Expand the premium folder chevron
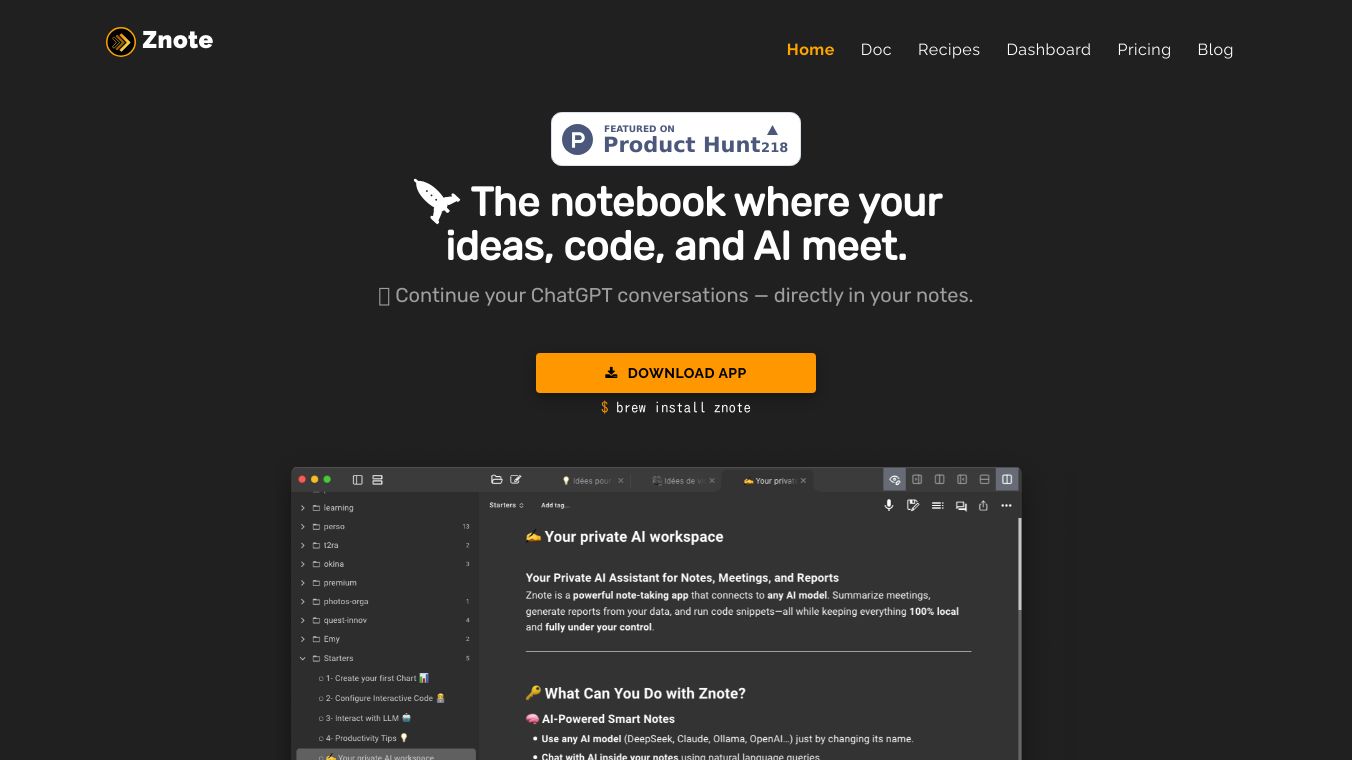This screenshot has height=760, width=1352. point(303,583)
